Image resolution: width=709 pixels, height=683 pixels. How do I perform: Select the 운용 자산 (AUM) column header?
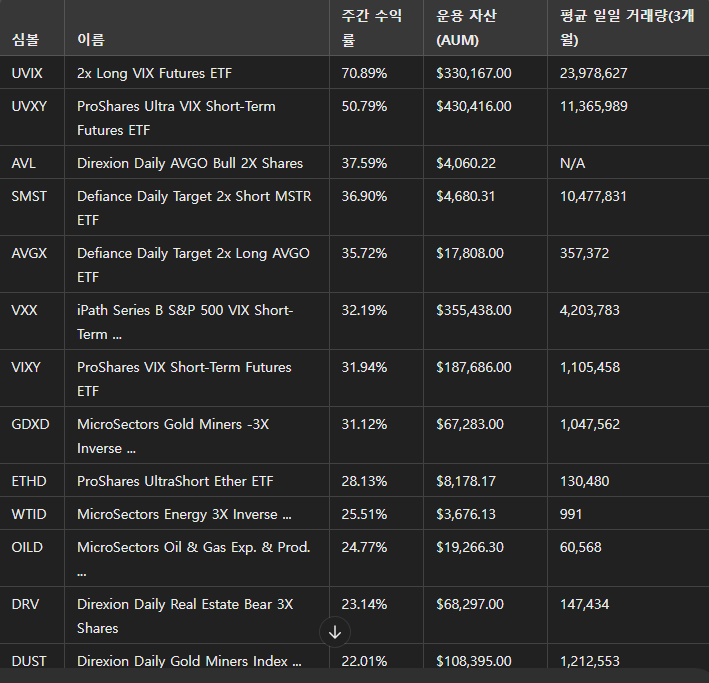pyautogui.click(x=466, y=28)
